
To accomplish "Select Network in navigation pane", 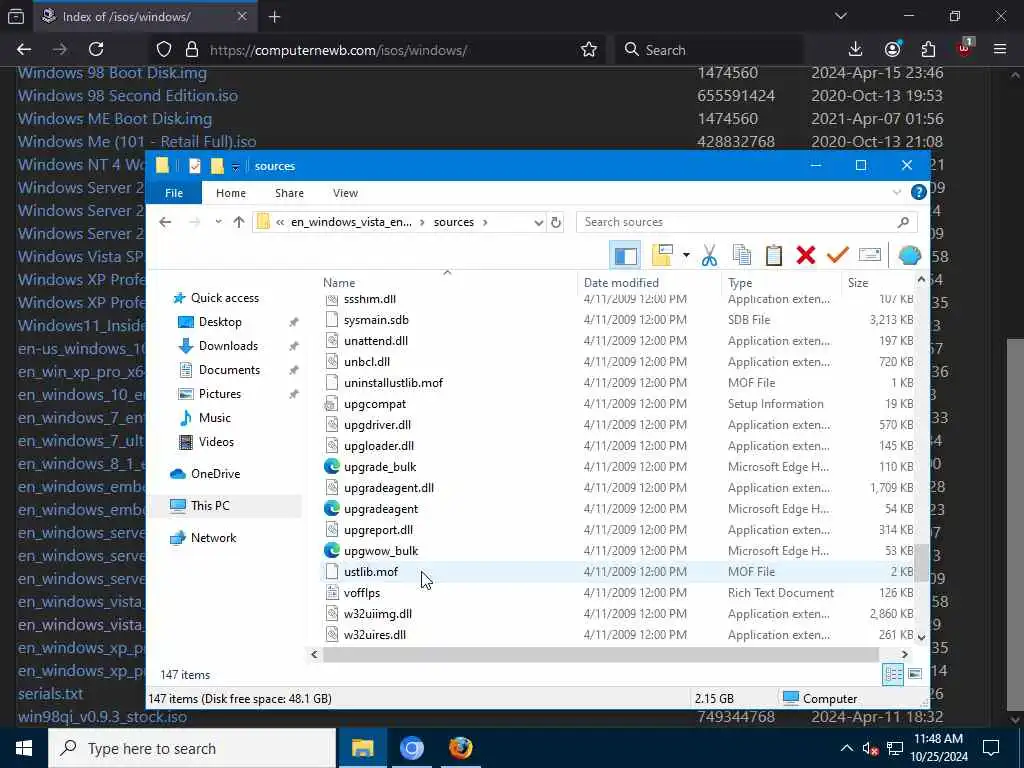I will pyautogui.click(x=214, y=538).
